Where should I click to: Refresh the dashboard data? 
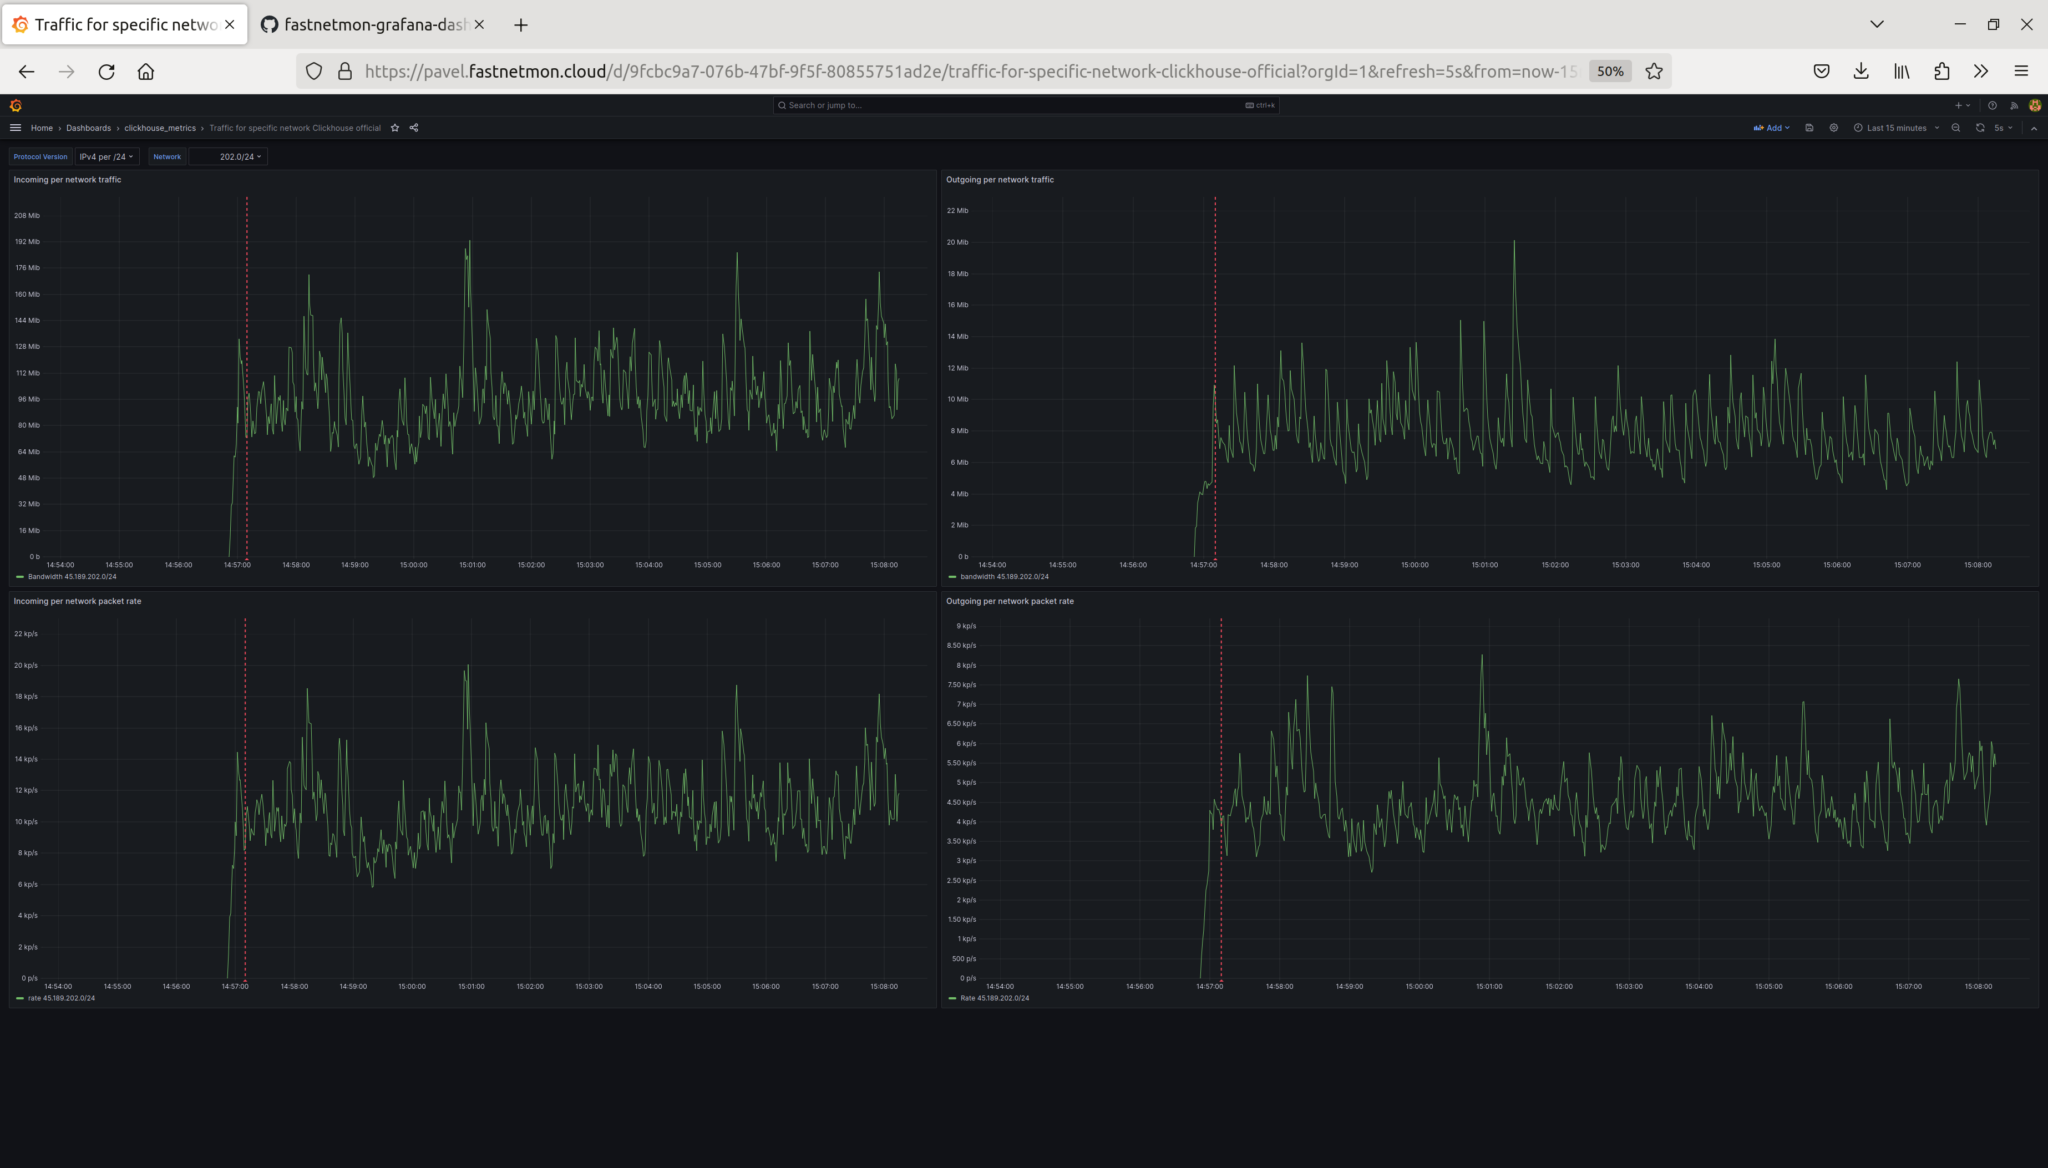1980,128
